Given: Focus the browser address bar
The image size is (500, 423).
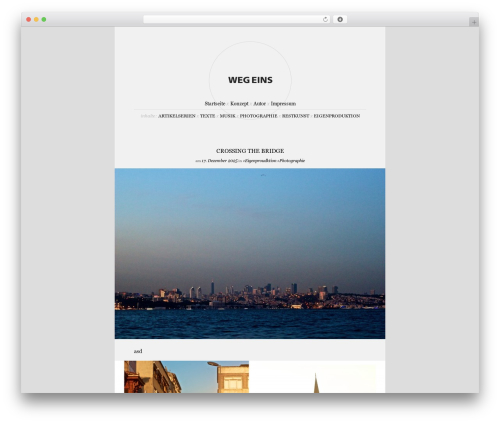Looking at the screenshot, I should (237, 20).
